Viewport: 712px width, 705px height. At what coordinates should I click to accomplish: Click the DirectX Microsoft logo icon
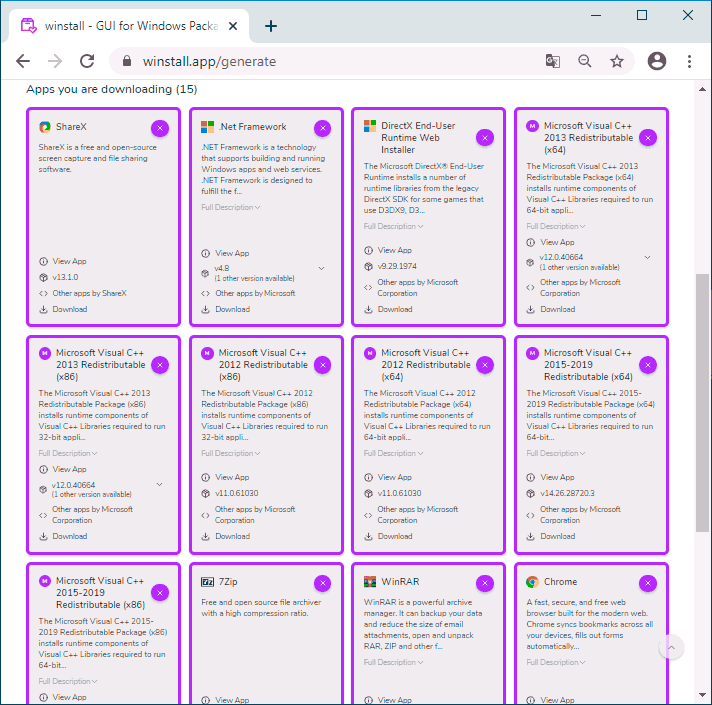[x=370, y=126]
